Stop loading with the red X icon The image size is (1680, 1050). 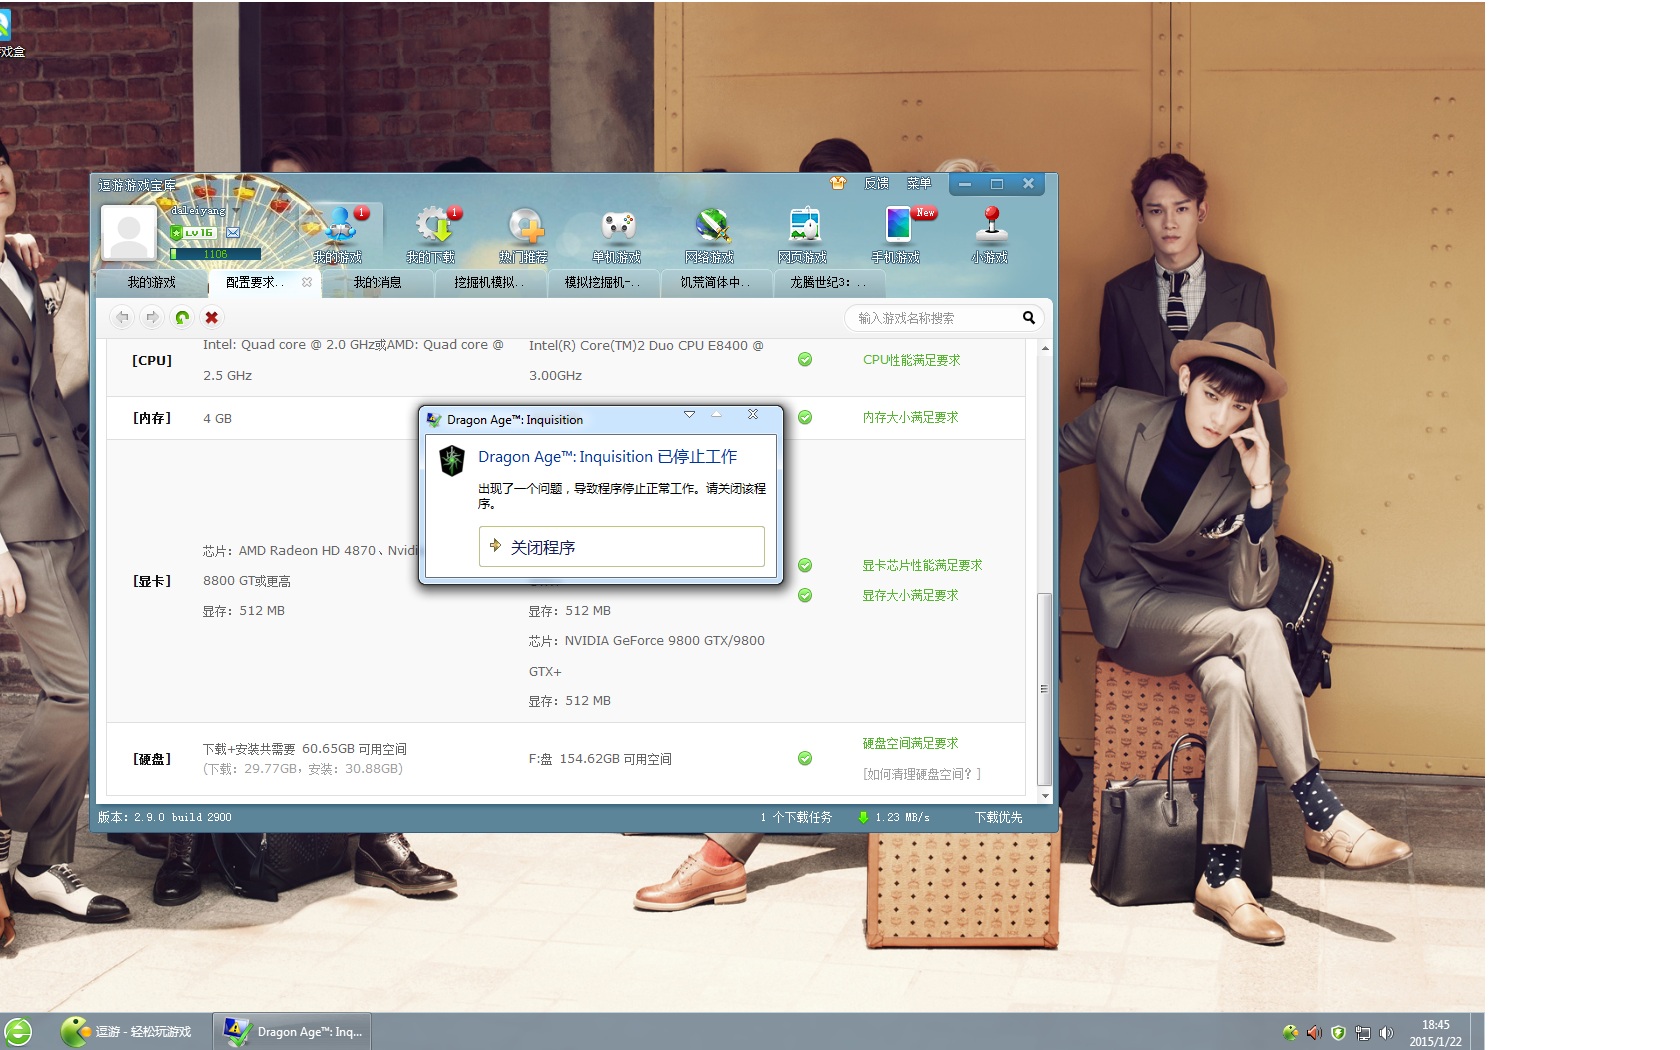[x=211, y=317]
